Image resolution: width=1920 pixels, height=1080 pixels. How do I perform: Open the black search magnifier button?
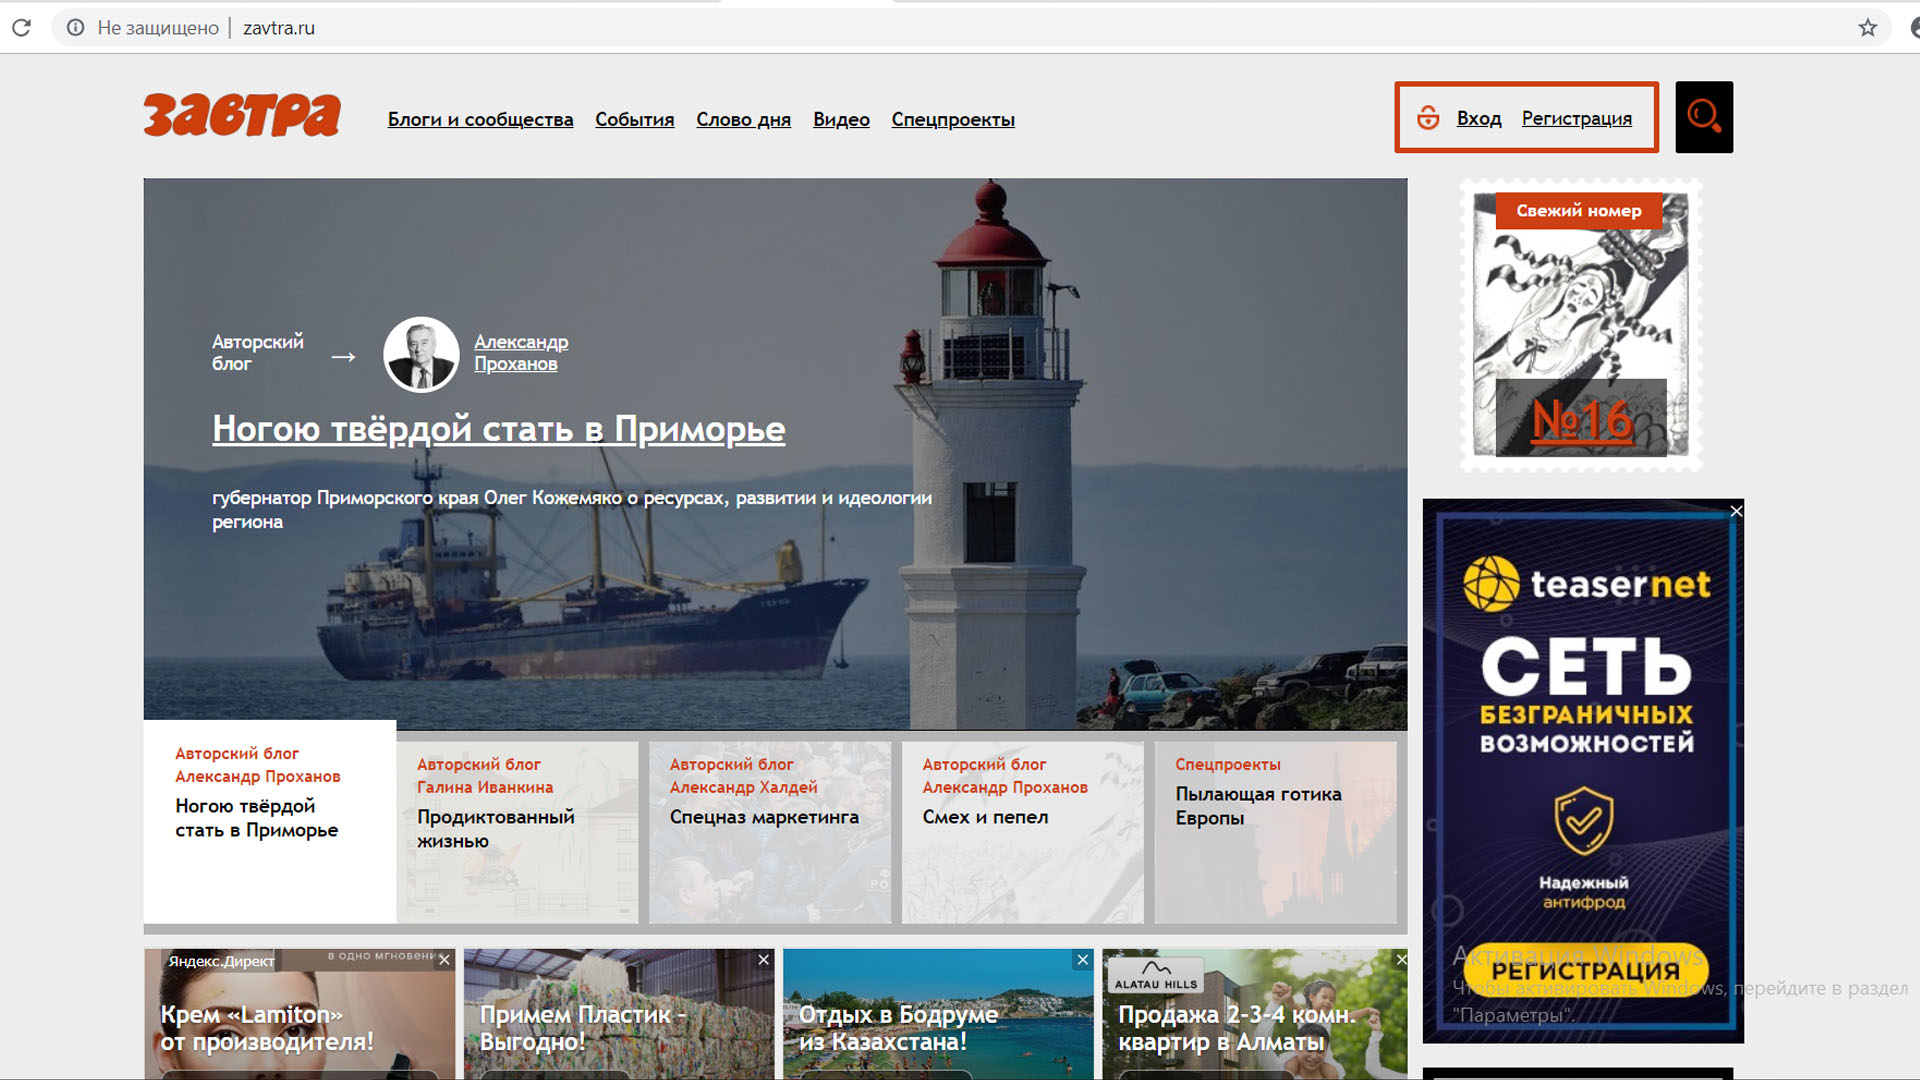(1703, 117)
